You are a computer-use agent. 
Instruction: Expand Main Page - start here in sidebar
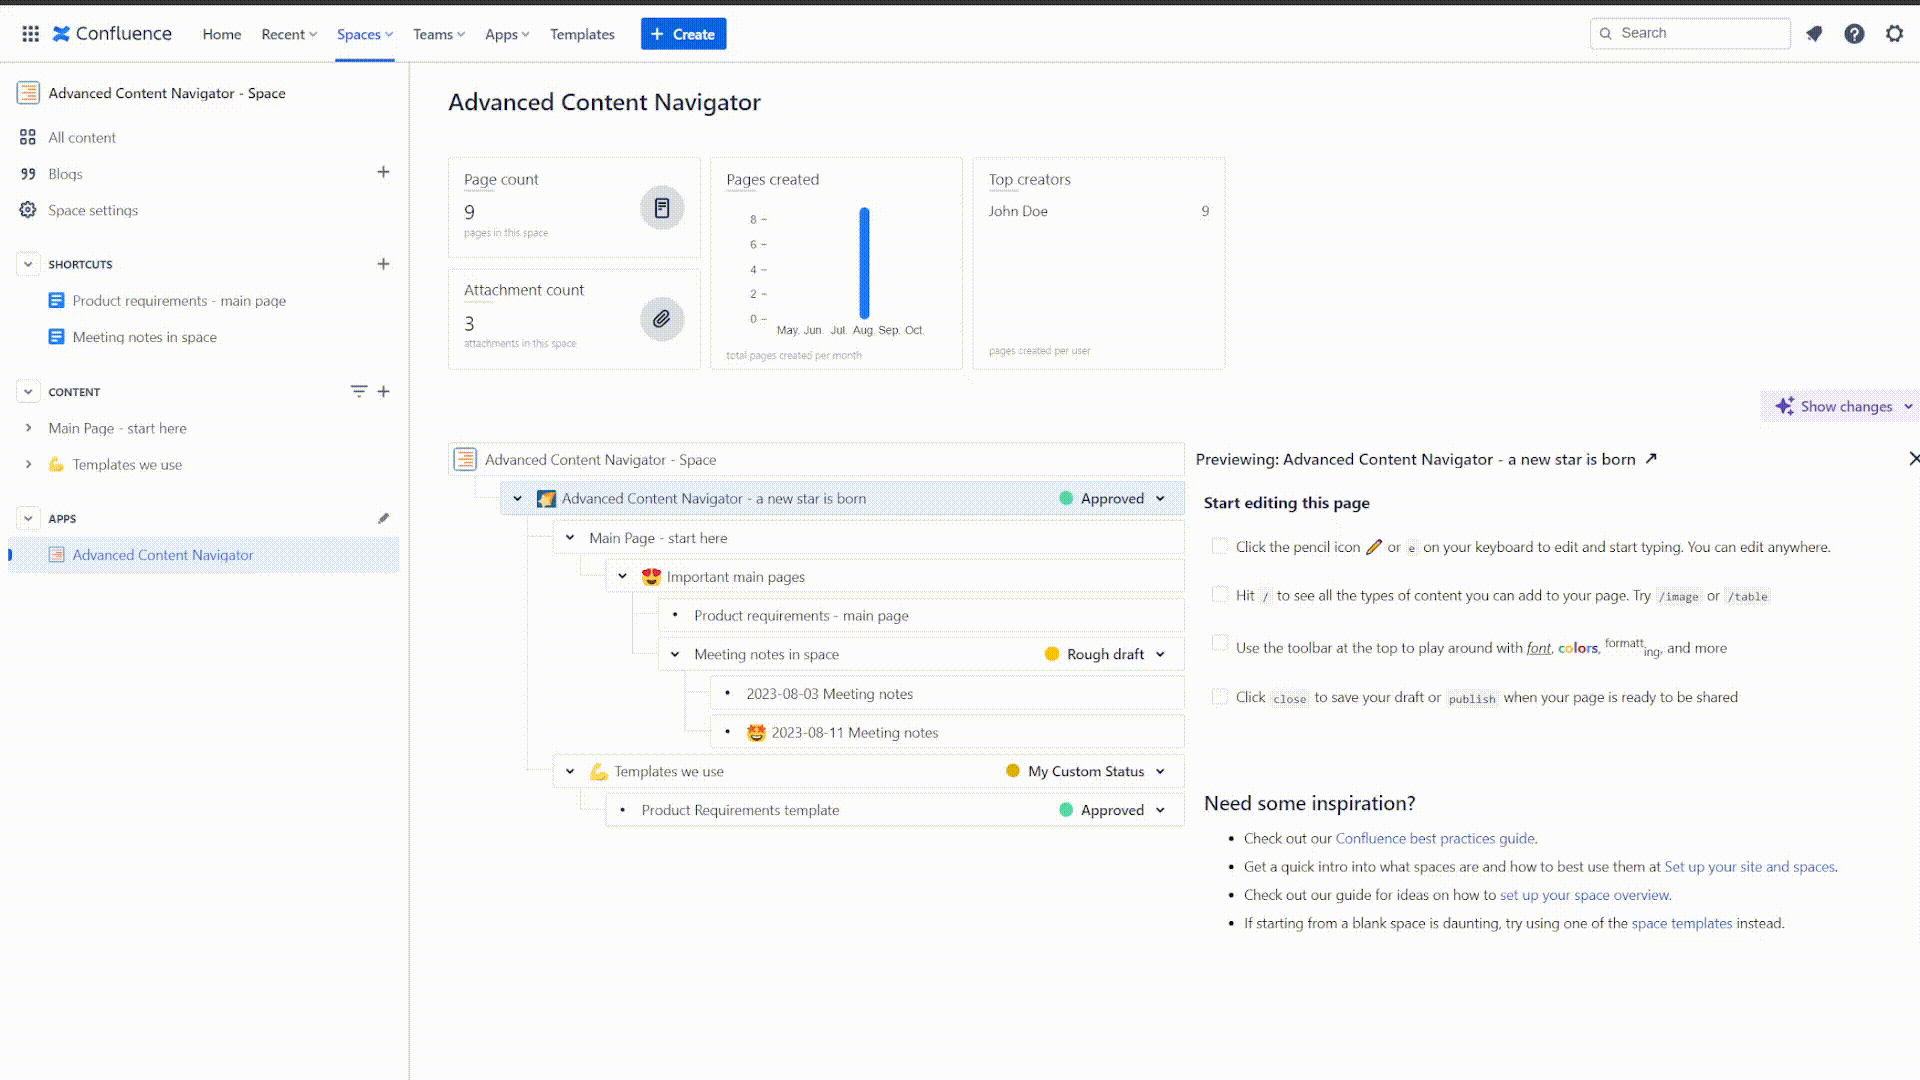(x=28, y=428)
